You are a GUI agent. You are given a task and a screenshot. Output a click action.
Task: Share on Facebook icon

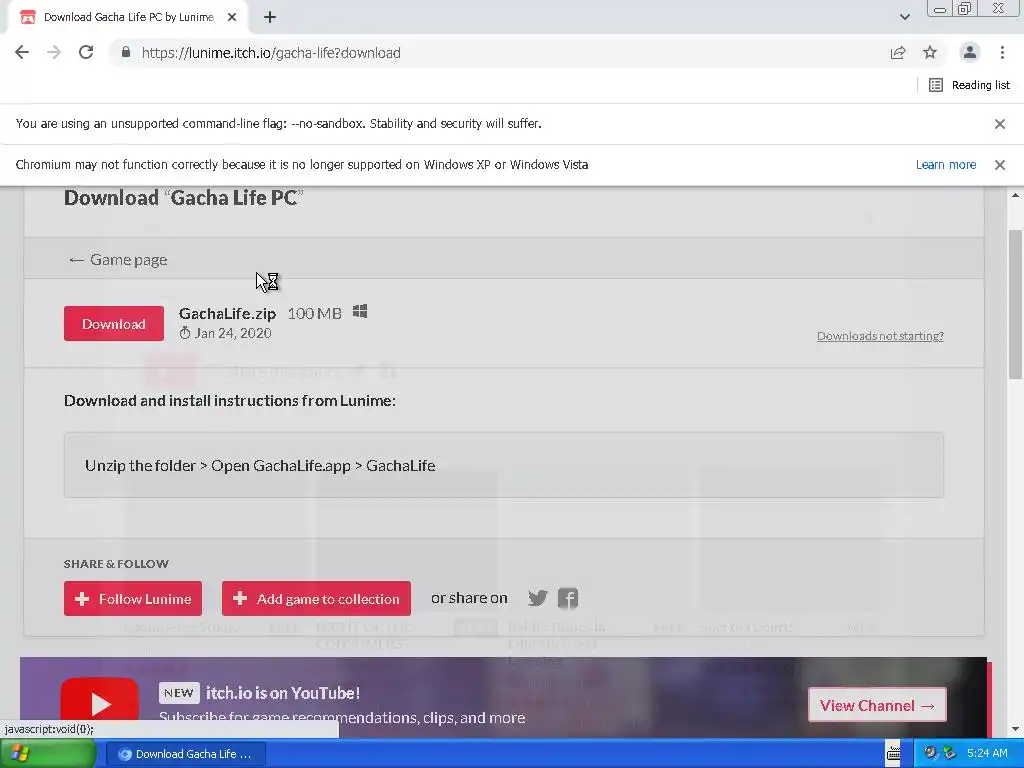coord(568,598)
